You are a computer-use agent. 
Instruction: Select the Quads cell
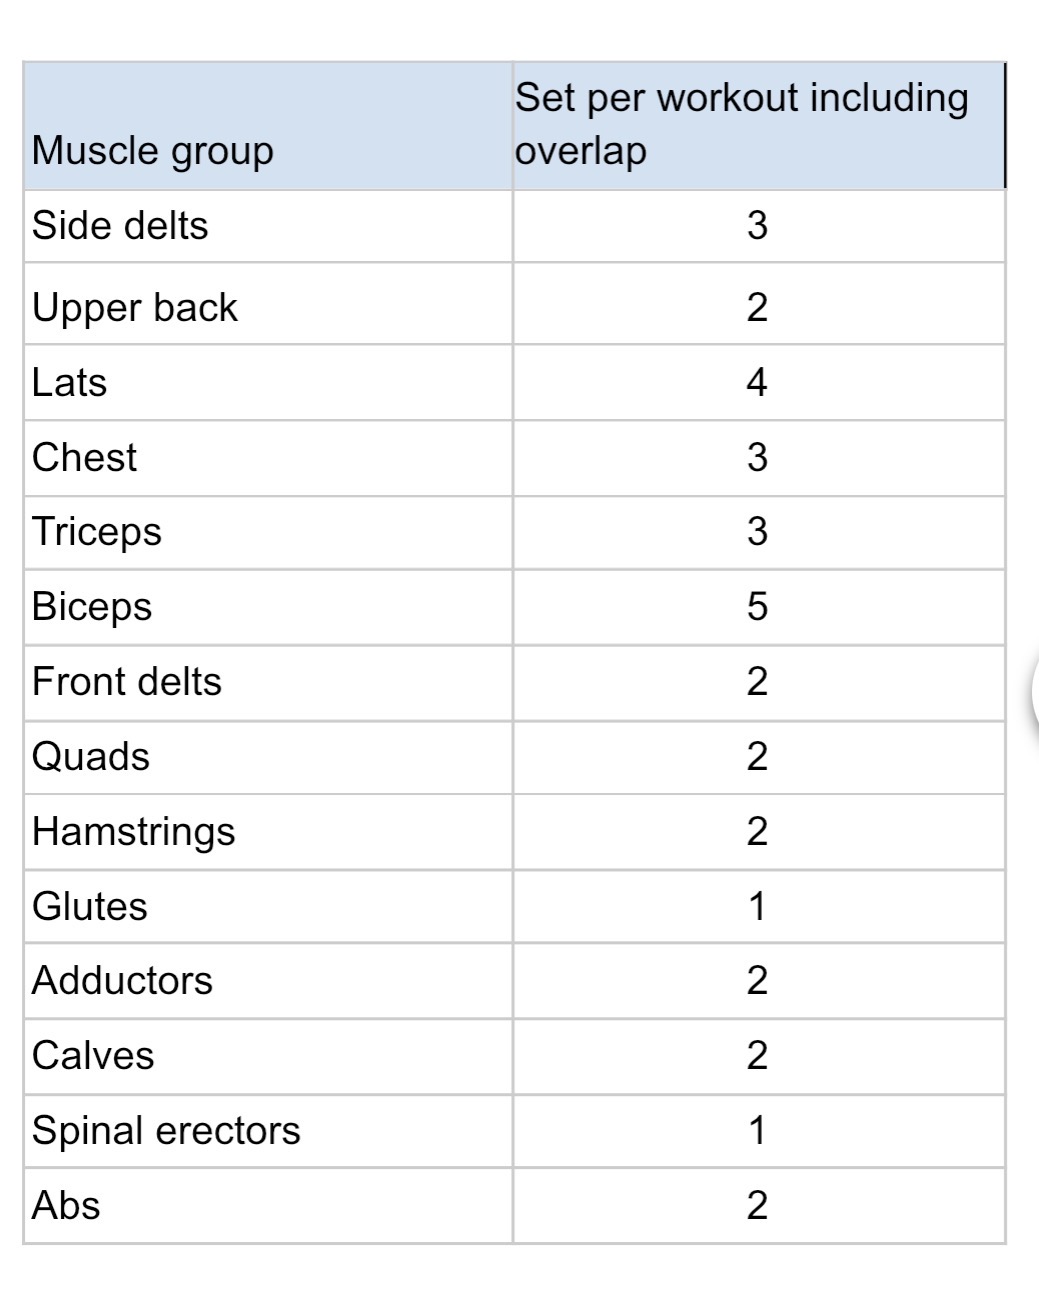(268, 758)
